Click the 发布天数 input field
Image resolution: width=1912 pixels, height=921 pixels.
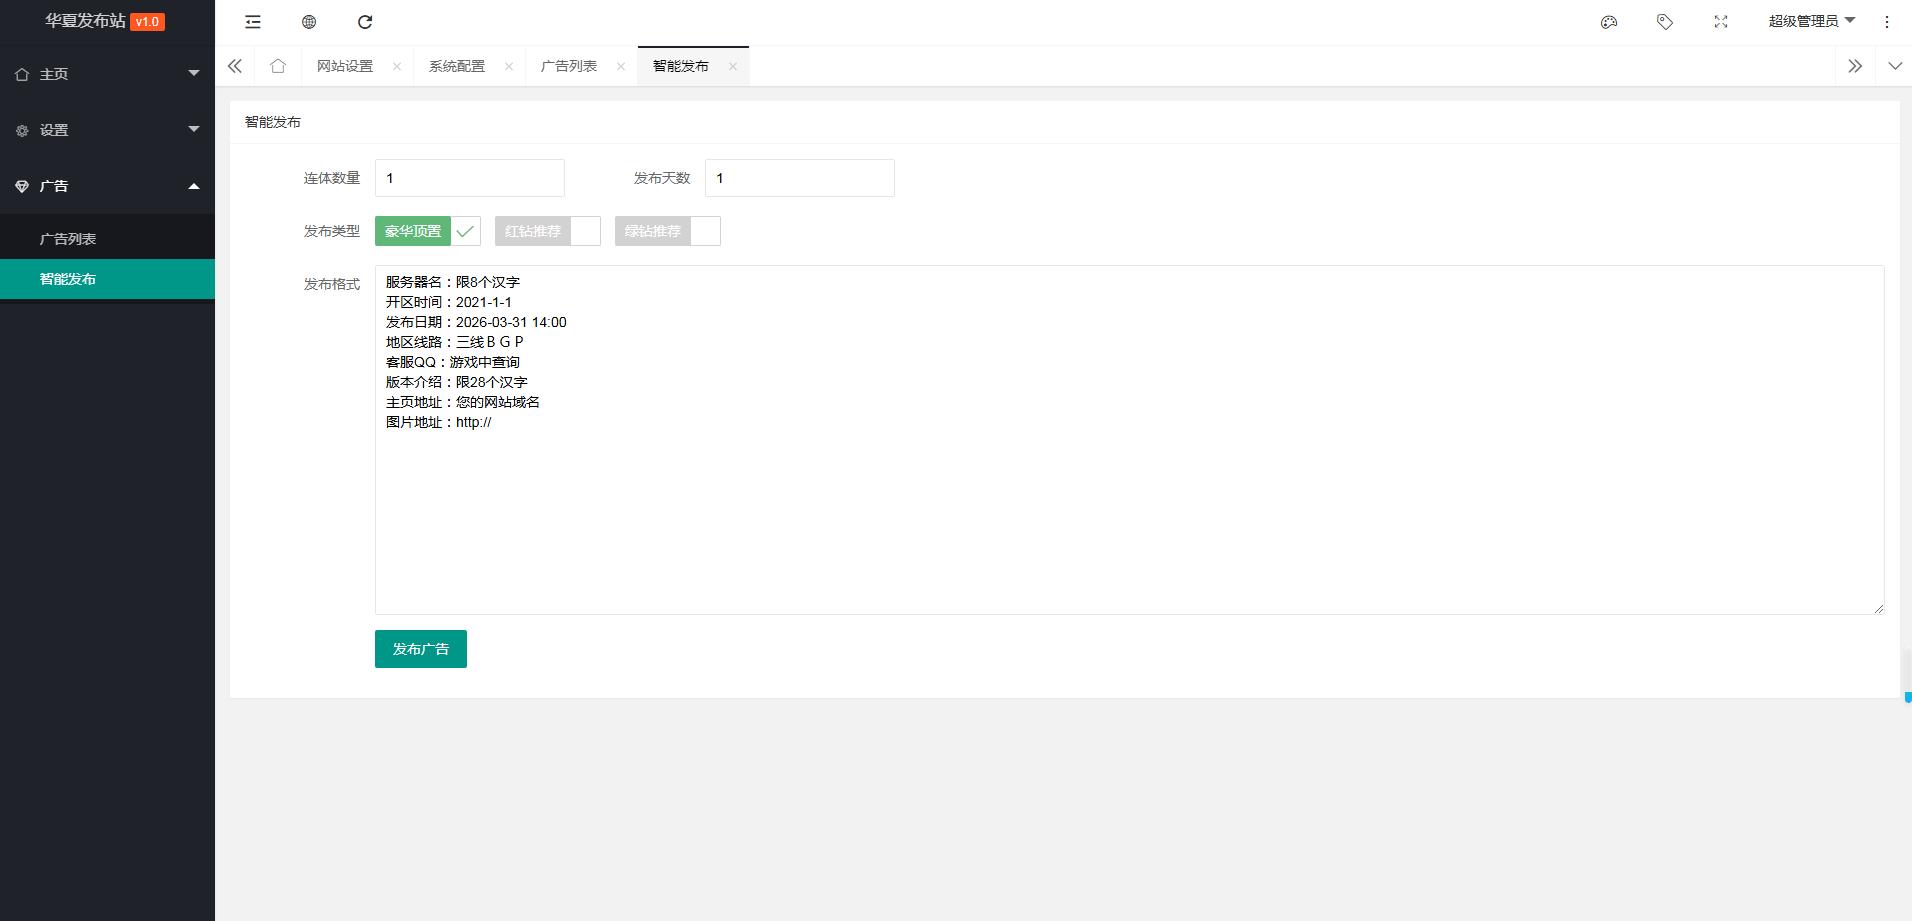pyautogui.click(x=799, y=178)
